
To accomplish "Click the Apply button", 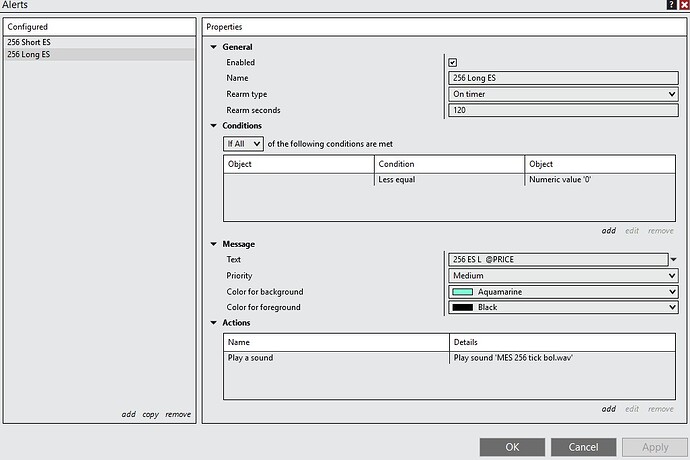I will tap(655, 447).
